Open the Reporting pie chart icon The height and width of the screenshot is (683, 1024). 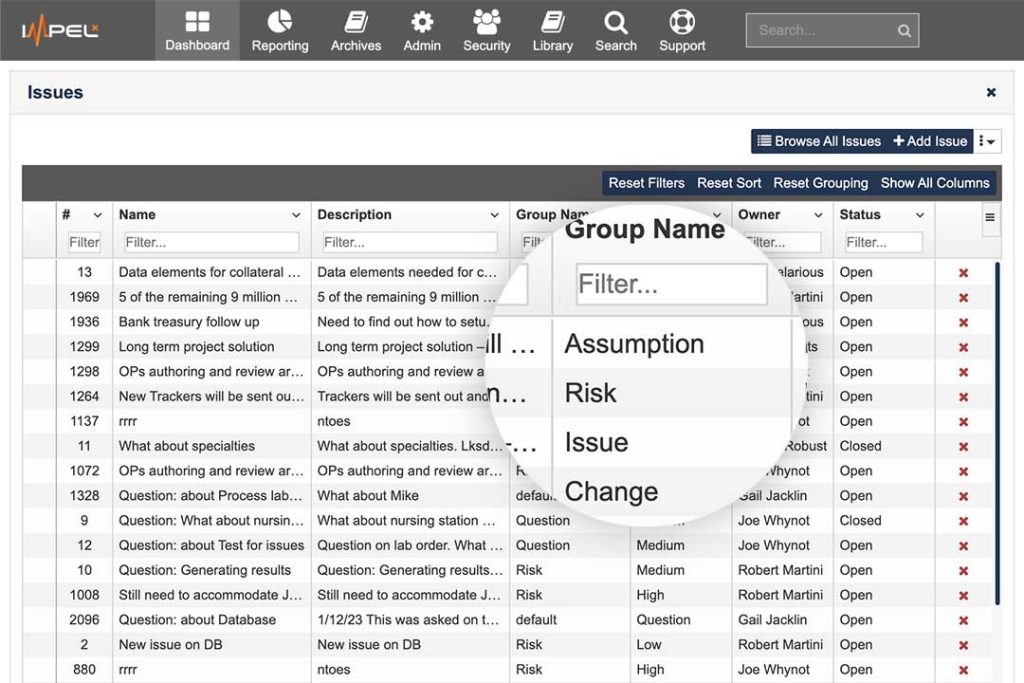tap(280, 22)
